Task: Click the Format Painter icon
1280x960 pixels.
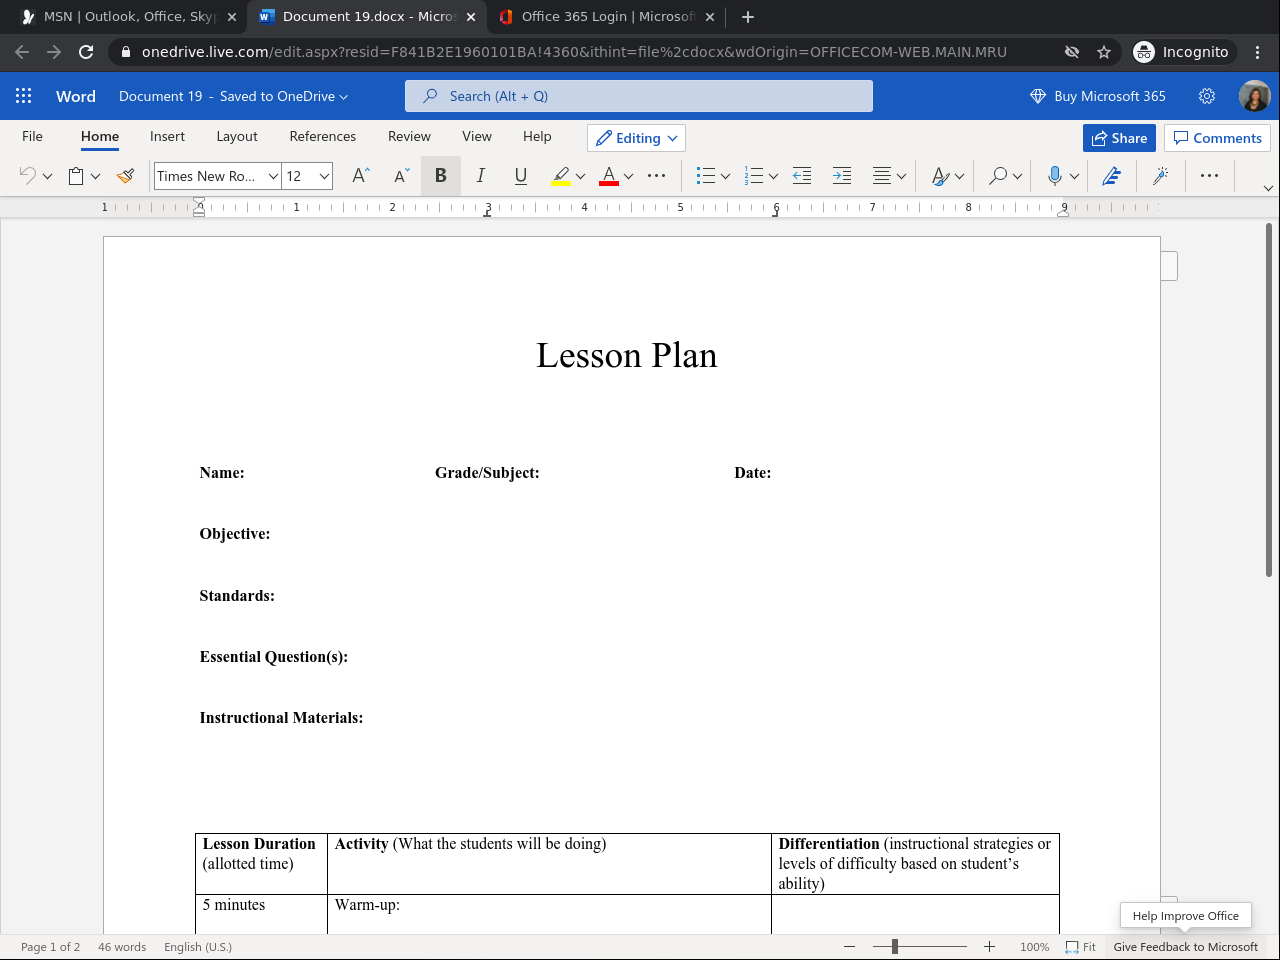Action: (125, 176)
